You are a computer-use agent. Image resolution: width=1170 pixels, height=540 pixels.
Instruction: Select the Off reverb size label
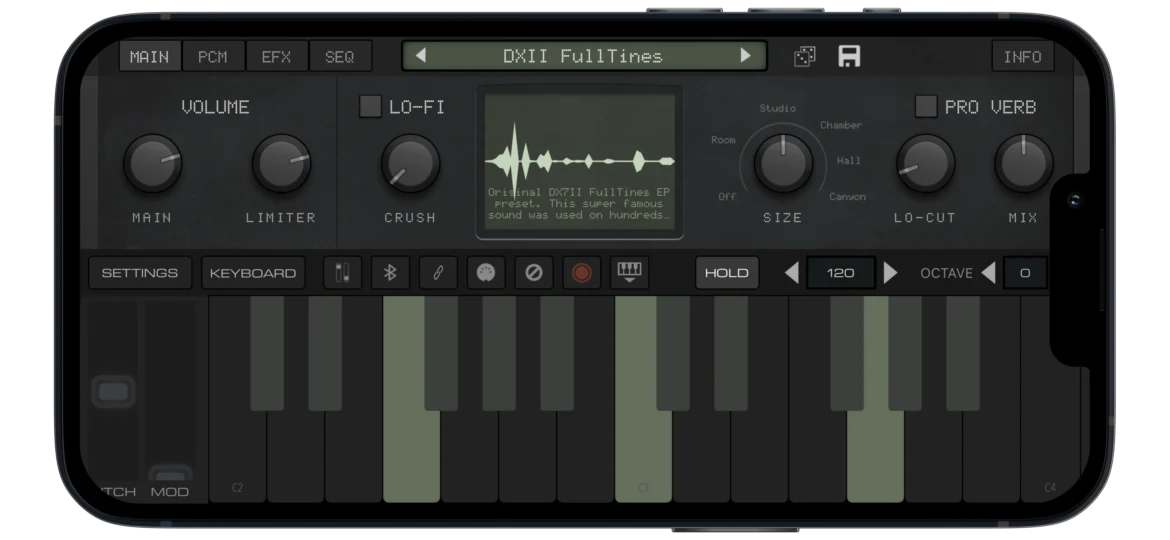(727, 197)
